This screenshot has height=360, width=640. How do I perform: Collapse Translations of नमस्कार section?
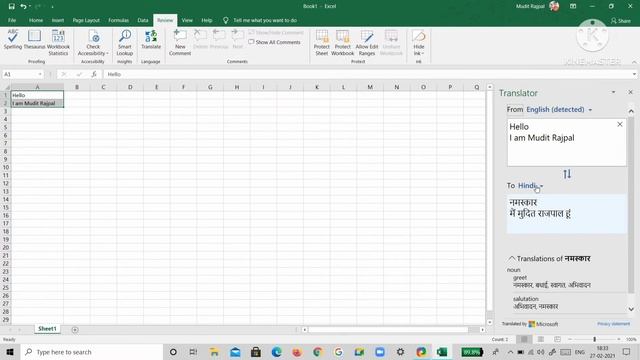pyautogui.click(x=512, y=258)
